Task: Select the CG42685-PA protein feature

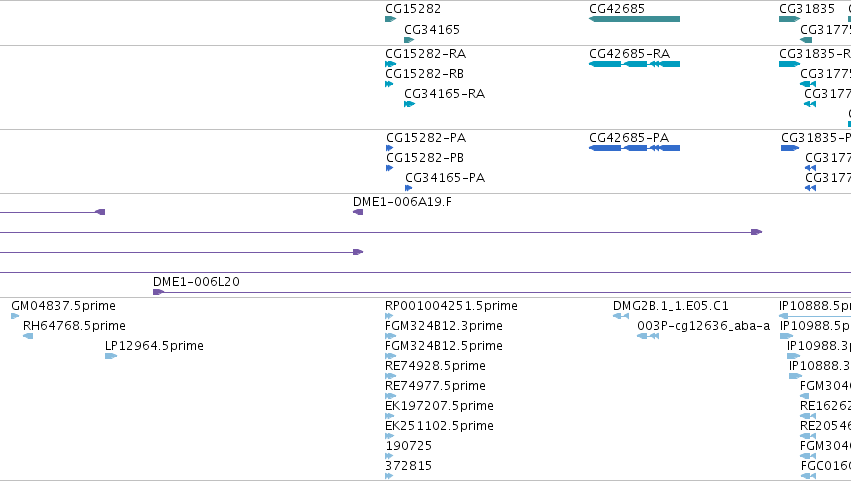Action: (634, 148)
